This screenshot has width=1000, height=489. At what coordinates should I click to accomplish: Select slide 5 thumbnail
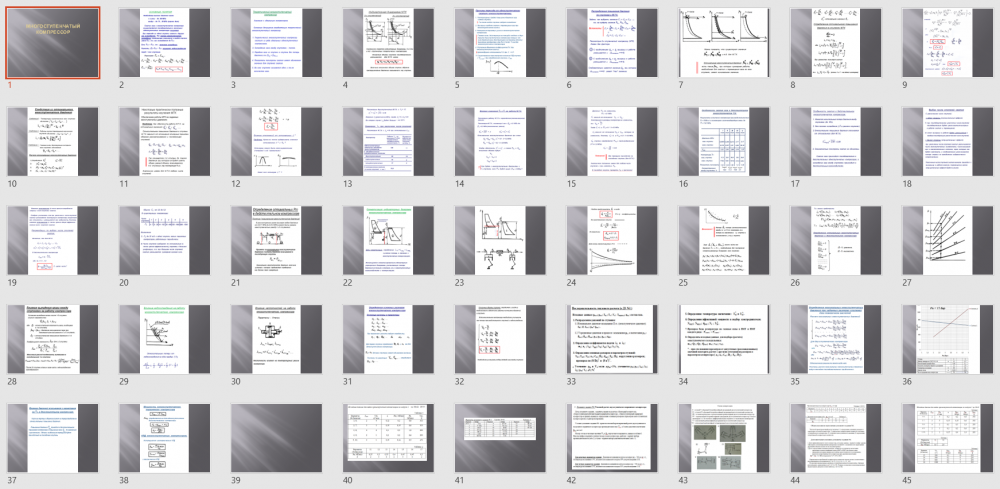coord(501,43)
